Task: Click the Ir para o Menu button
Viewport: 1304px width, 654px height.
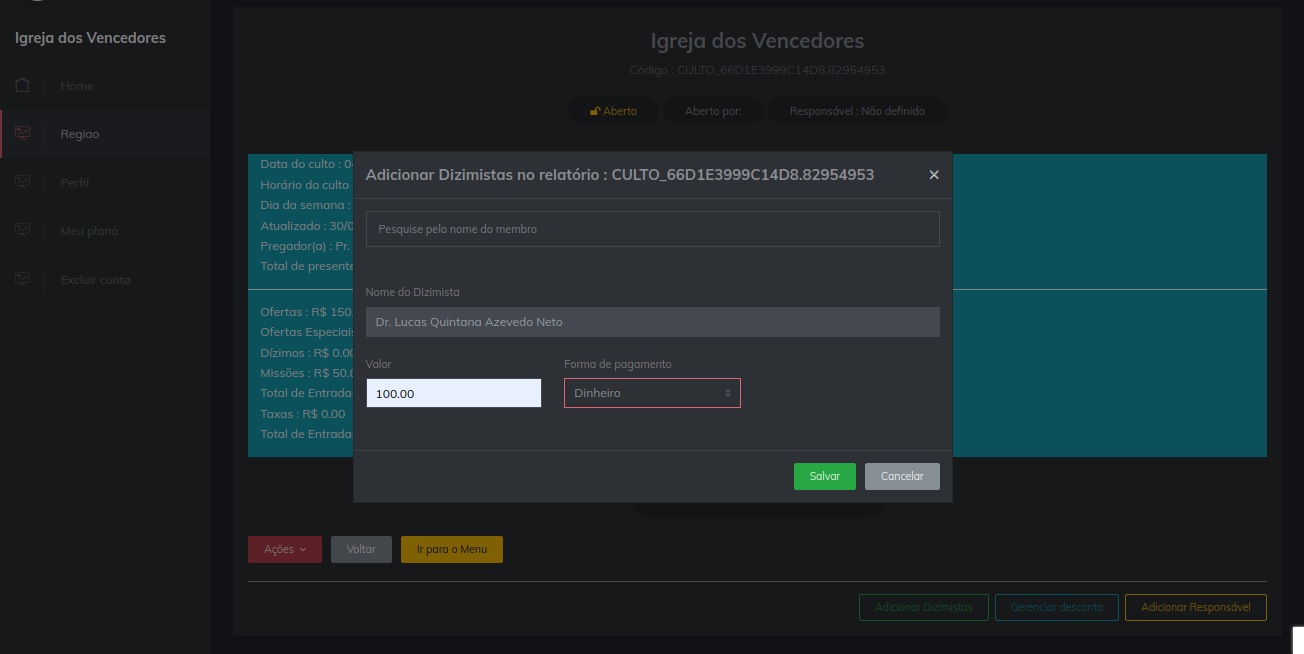Action: [451, 549]
